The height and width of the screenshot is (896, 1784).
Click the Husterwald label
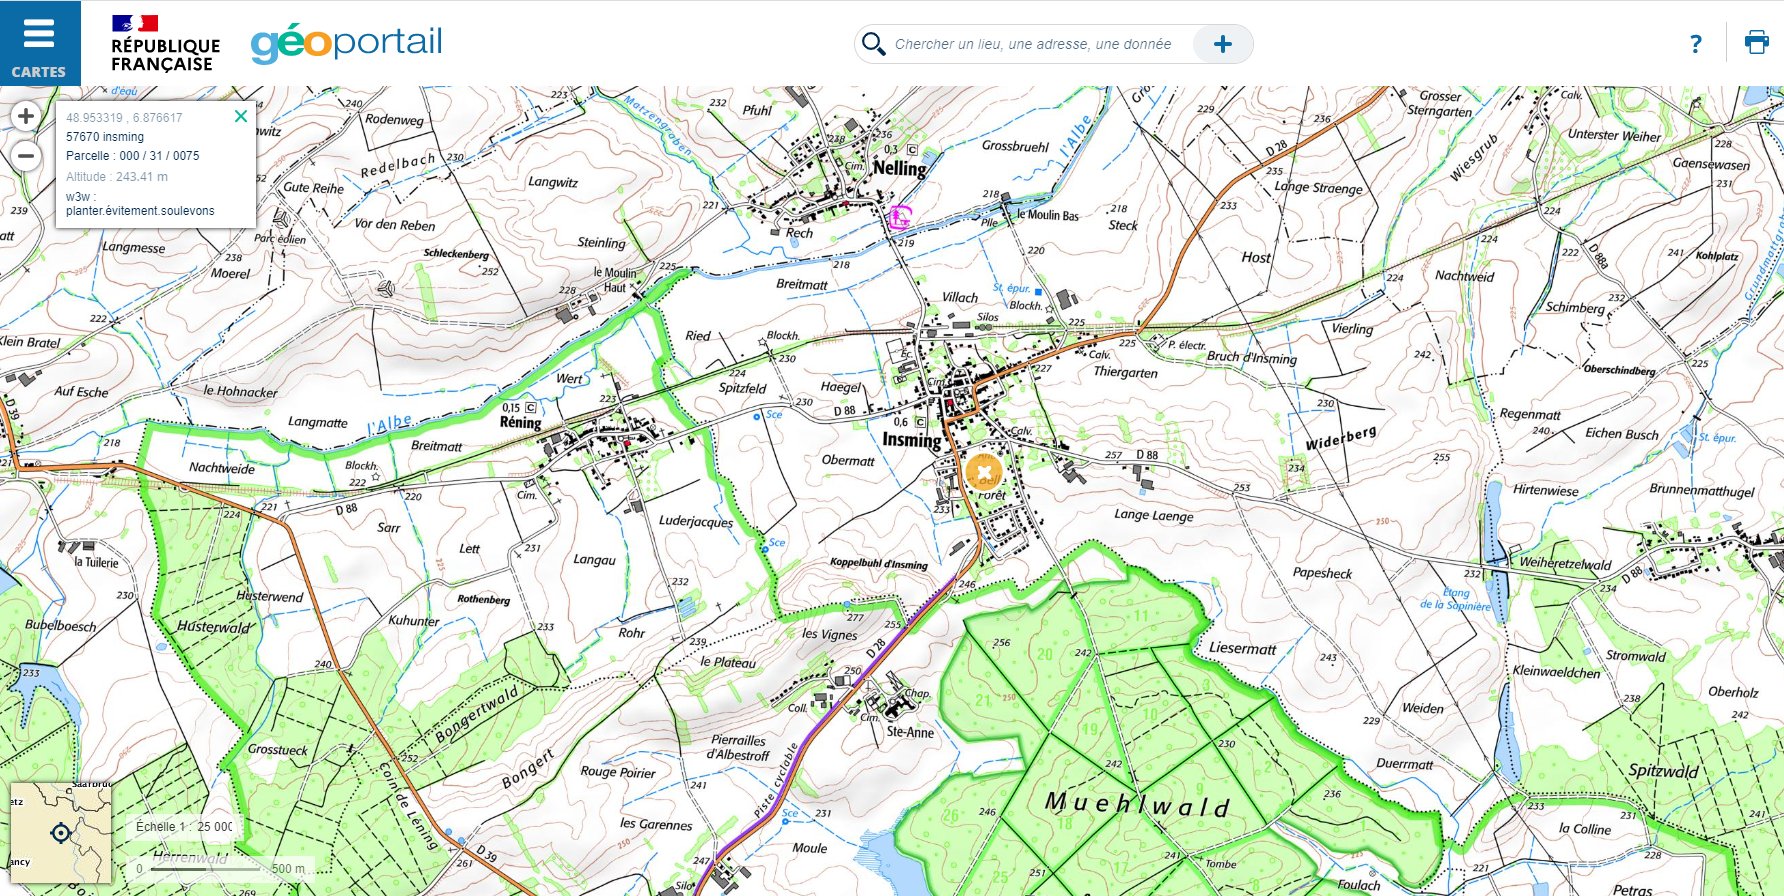pos(213,627)
